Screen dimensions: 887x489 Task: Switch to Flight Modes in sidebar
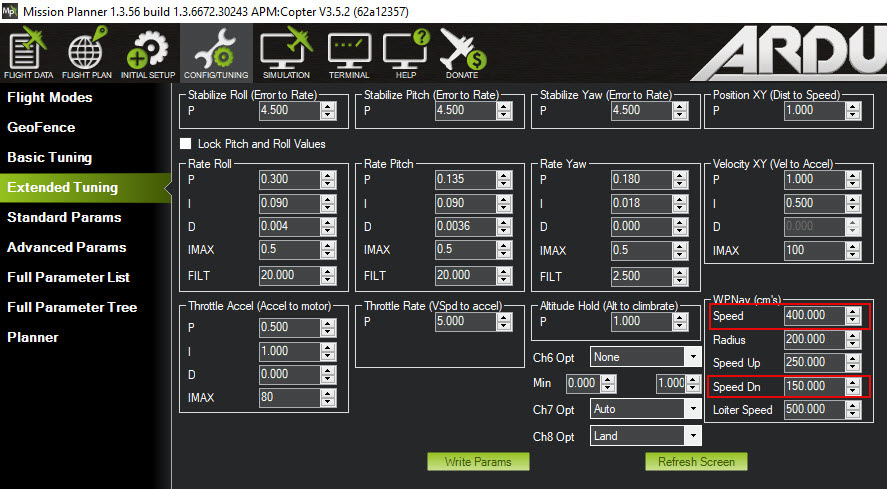pyautogui.click(x=50, y=97)
